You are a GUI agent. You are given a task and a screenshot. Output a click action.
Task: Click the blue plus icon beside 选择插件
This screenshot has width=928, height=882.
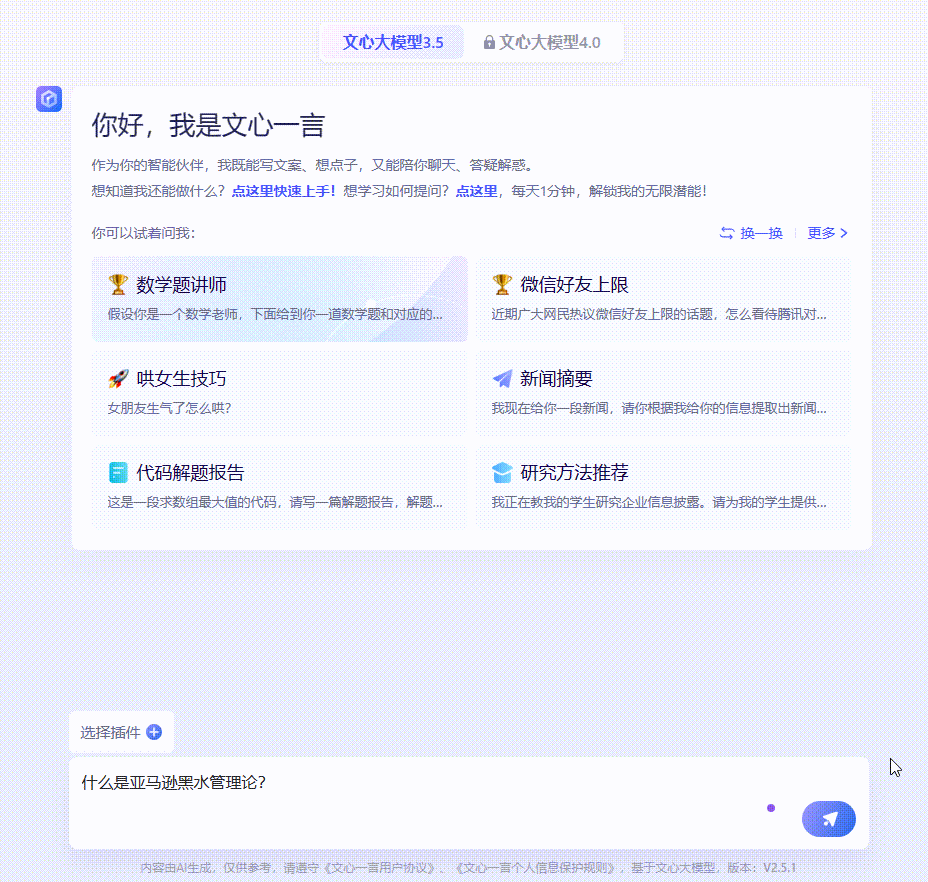[154, 732]
